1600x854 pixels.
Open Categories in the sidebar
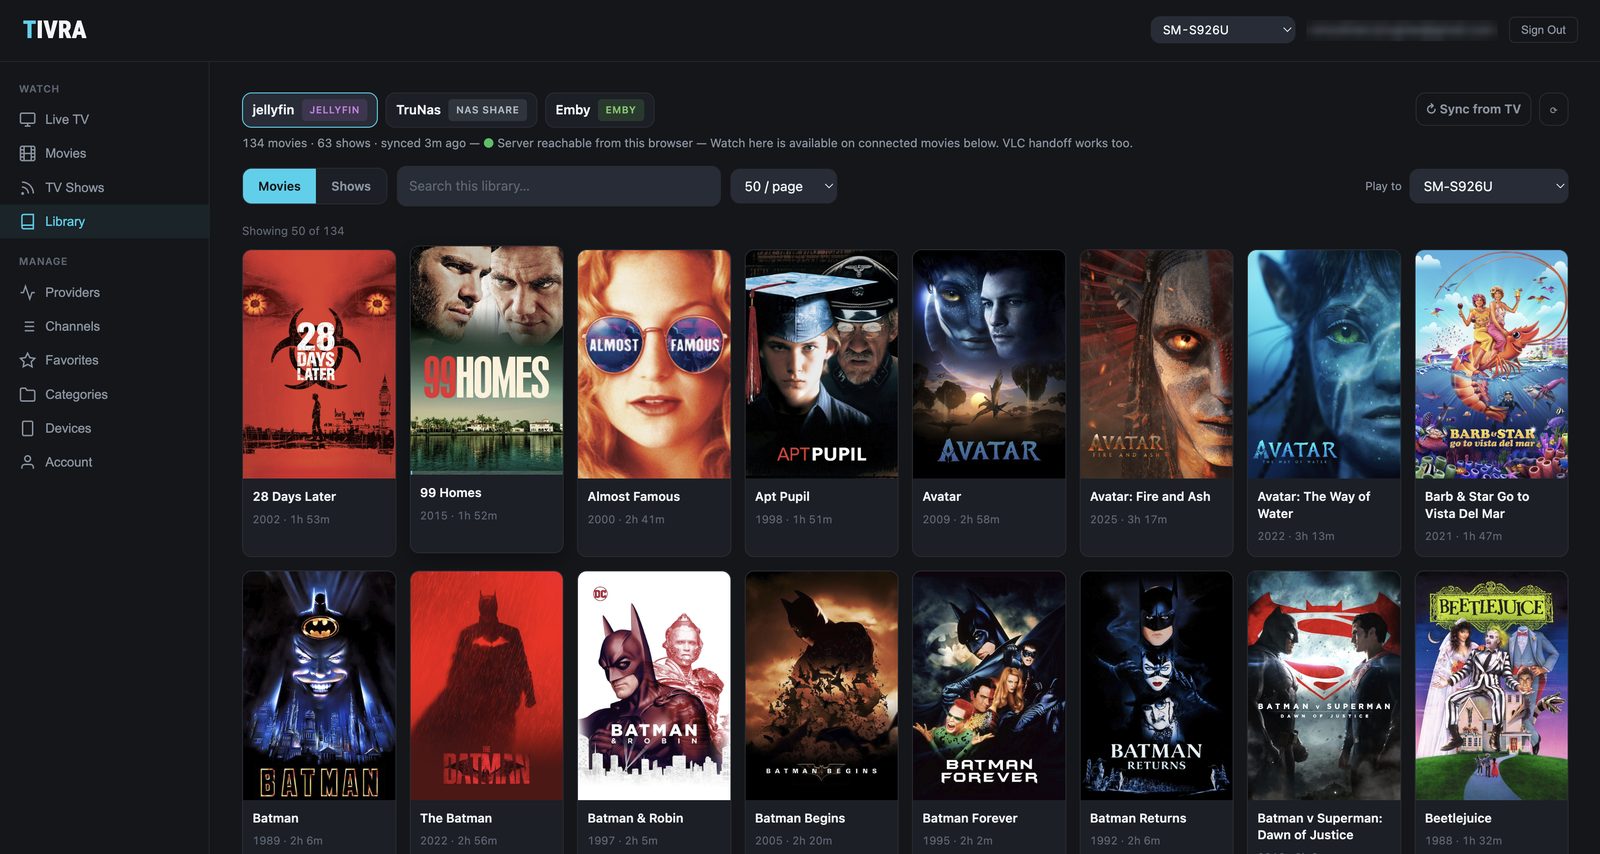pyautogui.click(x=104, y=394)
